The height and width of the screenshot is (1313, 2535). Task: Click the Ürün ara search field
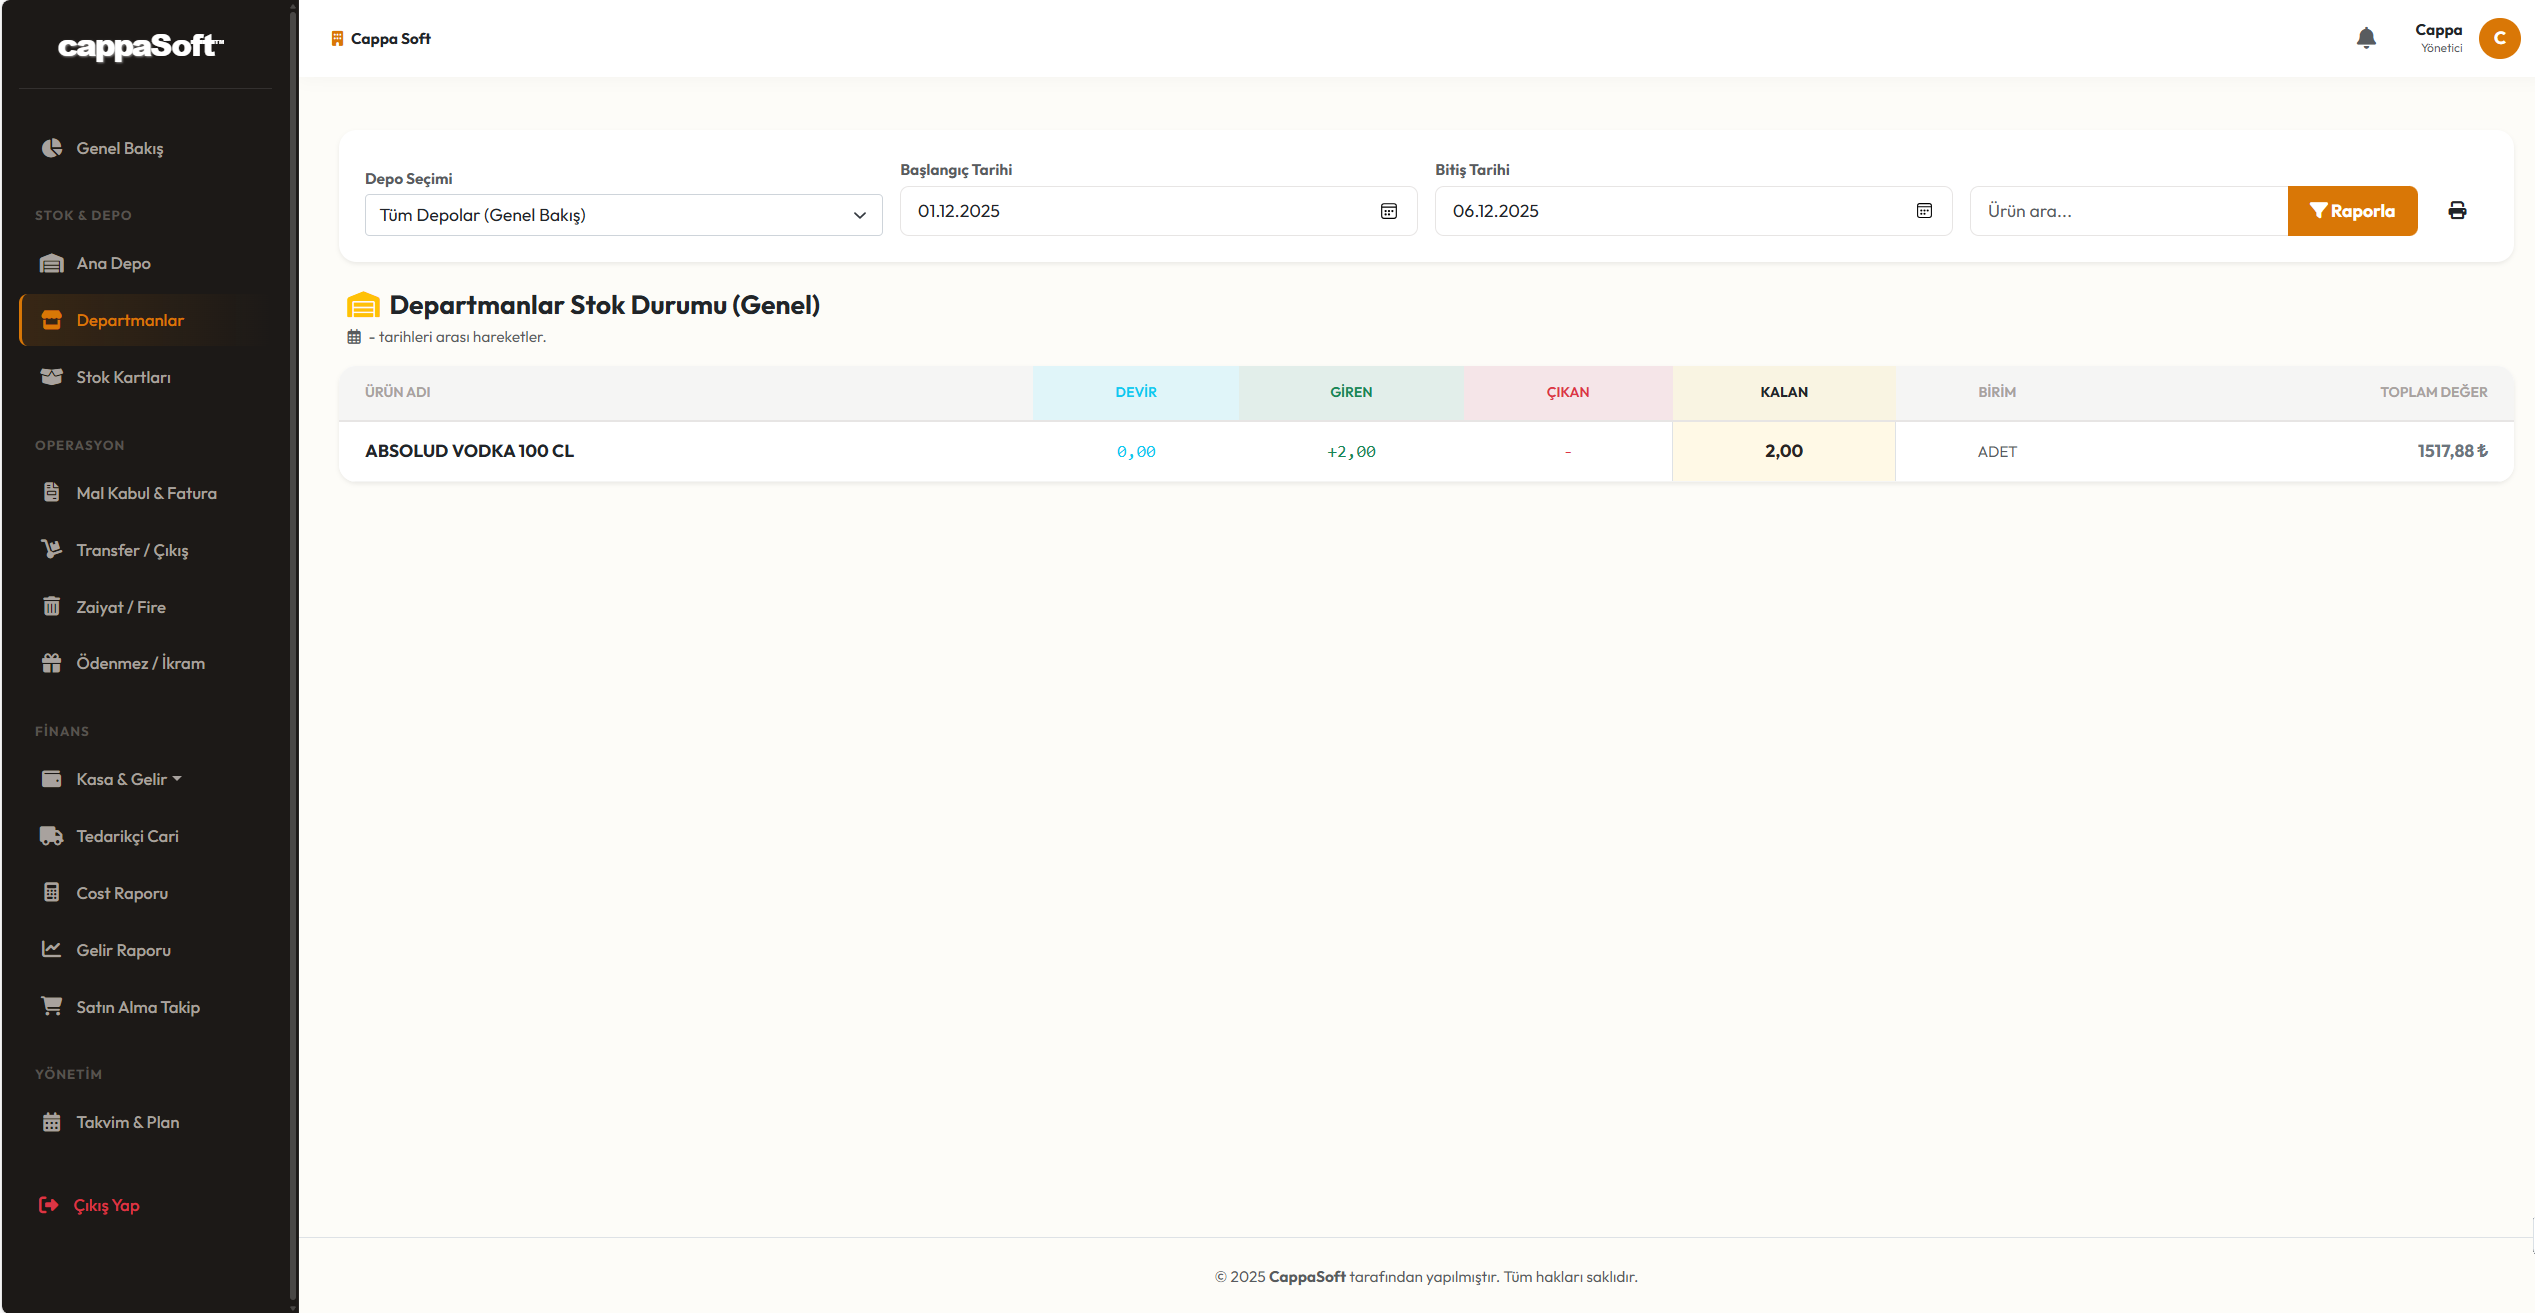tap(2128, 211)
